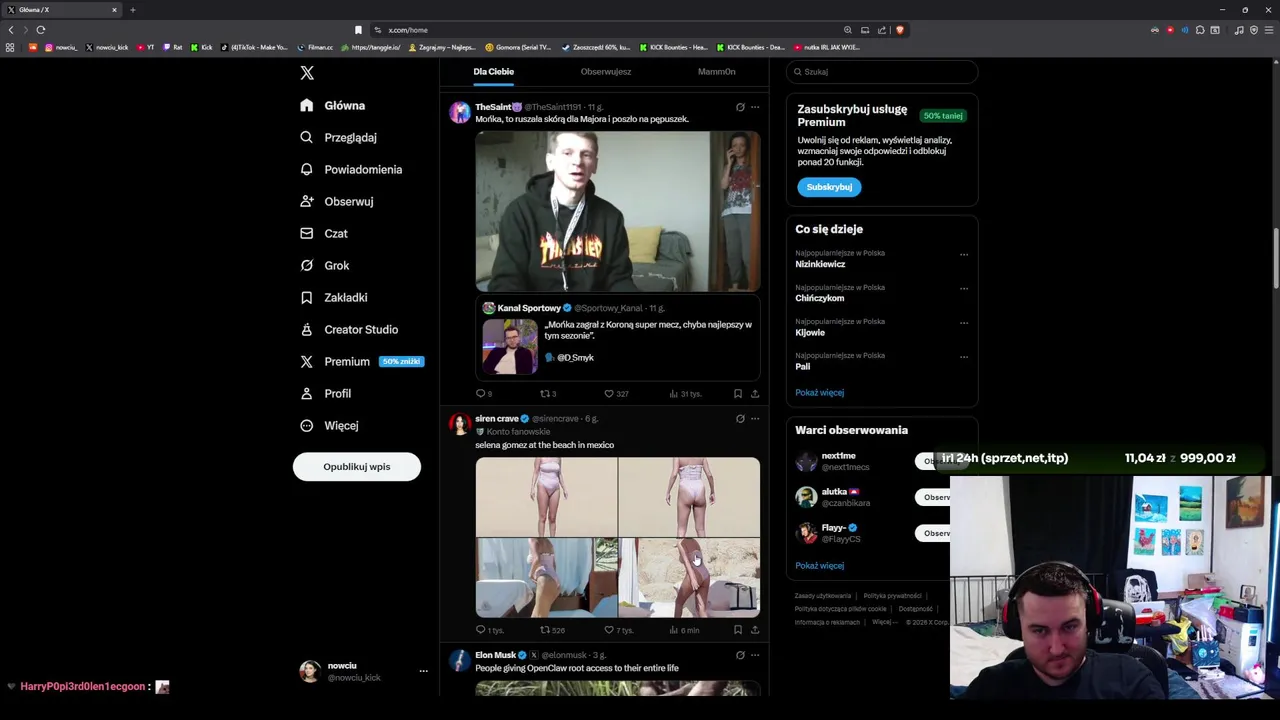Open Przeglądaj explore page
1280x720 pixels.
click(338, 137)
